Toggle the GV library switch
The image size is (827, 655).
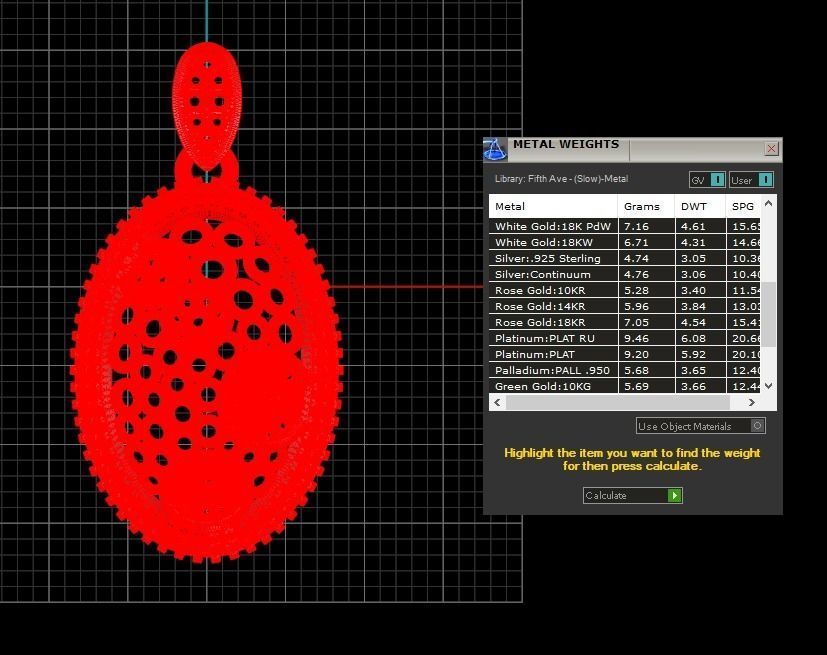707,180
